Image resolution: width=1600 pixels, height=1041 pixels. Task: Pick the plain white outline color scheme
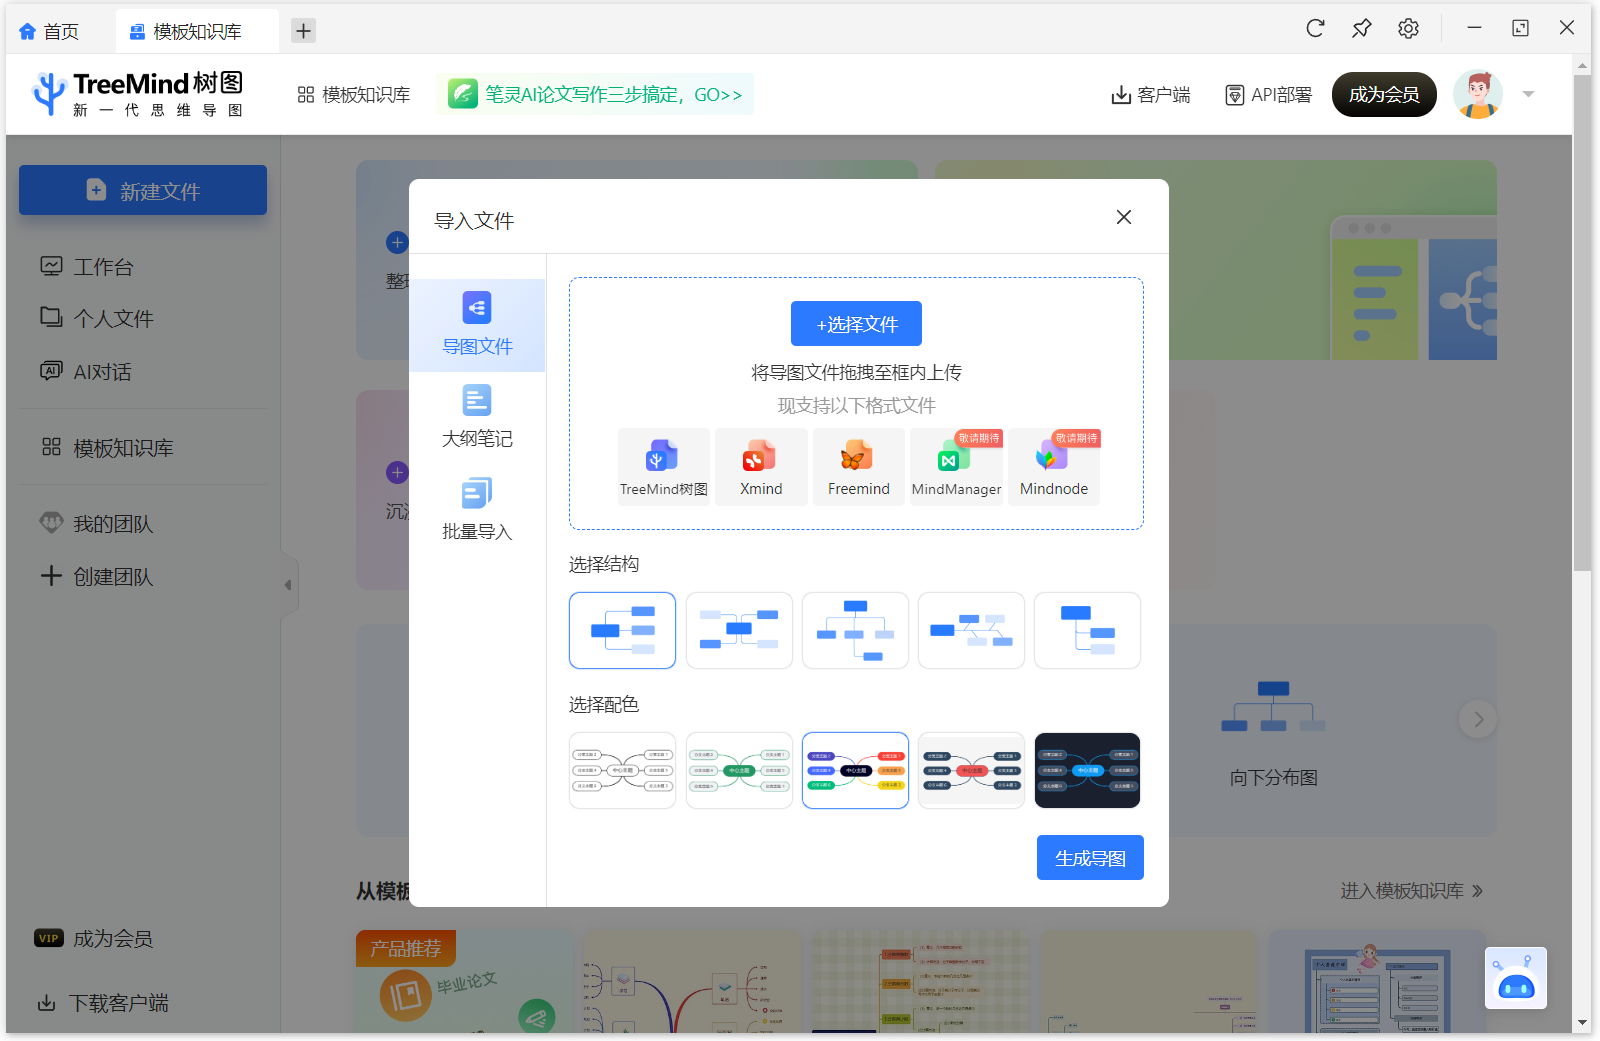622,770
